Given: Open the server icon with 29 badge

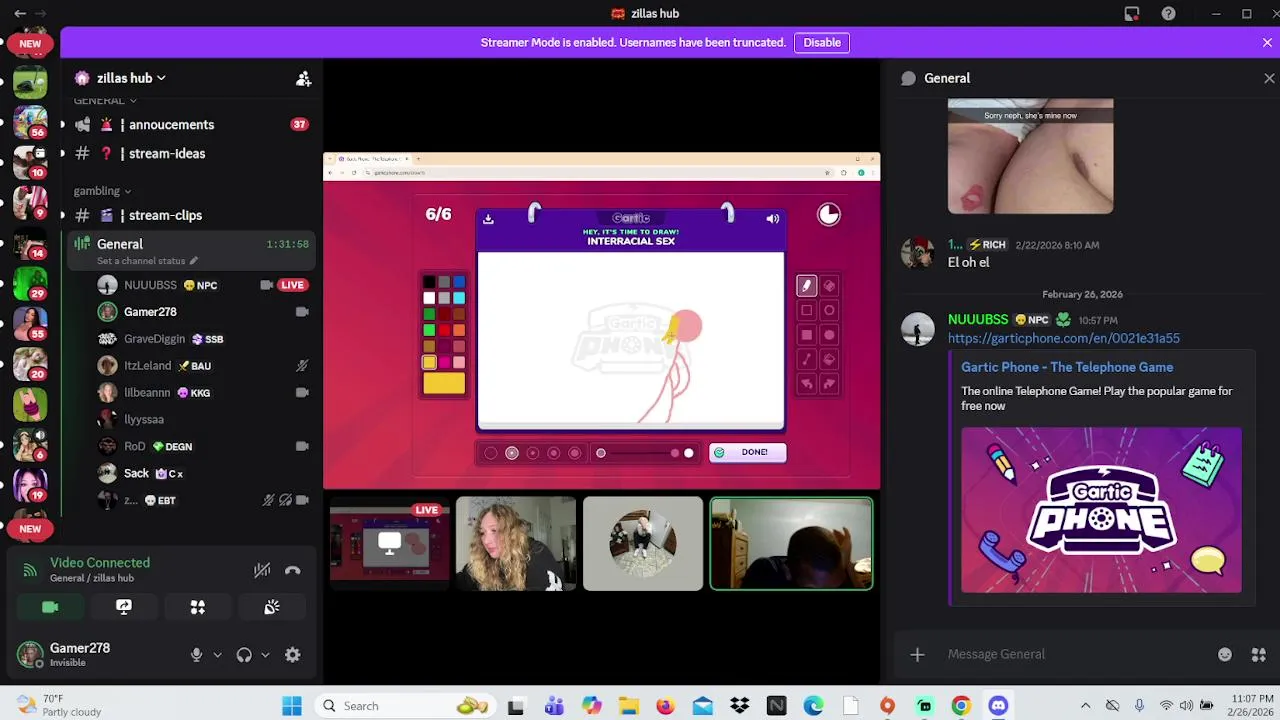Looking at the screenshot, I should [30, 284].
